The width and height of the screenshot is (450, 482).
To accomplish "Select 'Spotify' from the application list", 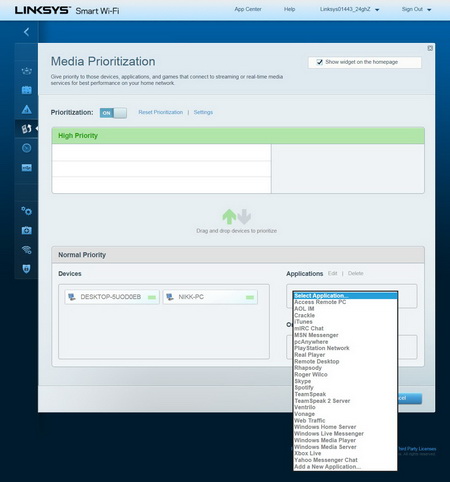I will [345, 388].
